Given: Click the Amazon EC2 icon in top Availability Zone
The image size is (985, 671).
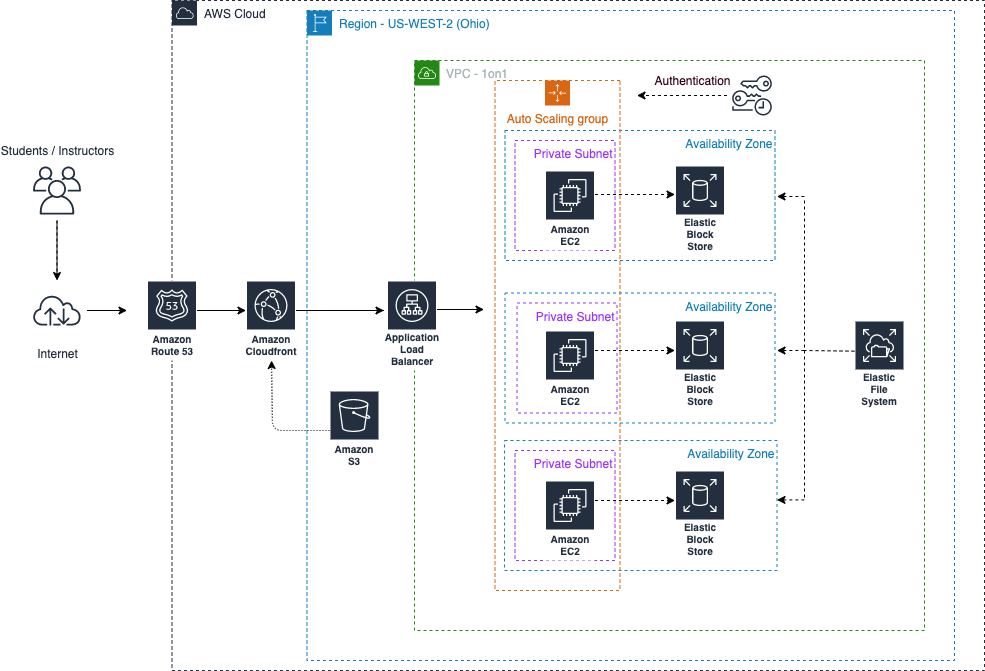Looking at the screenshot, I should point(570,195).
